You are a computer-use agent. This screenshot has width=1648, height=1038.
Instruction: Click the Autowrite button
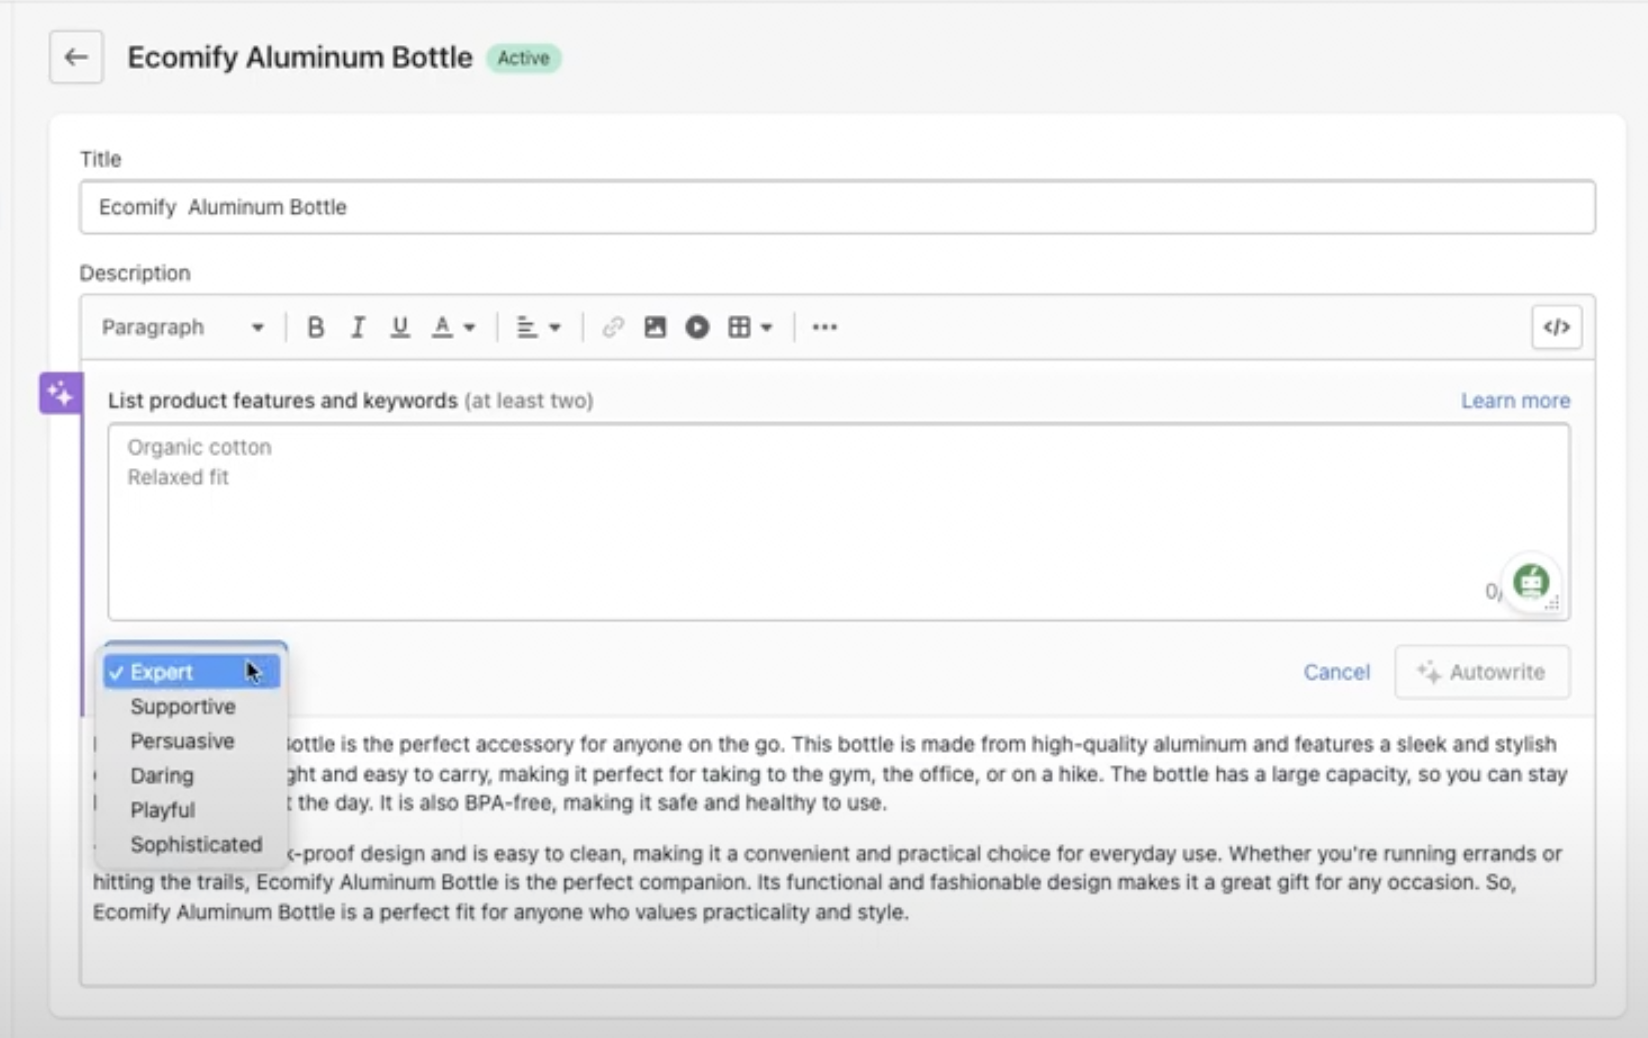coord(1482,672)
